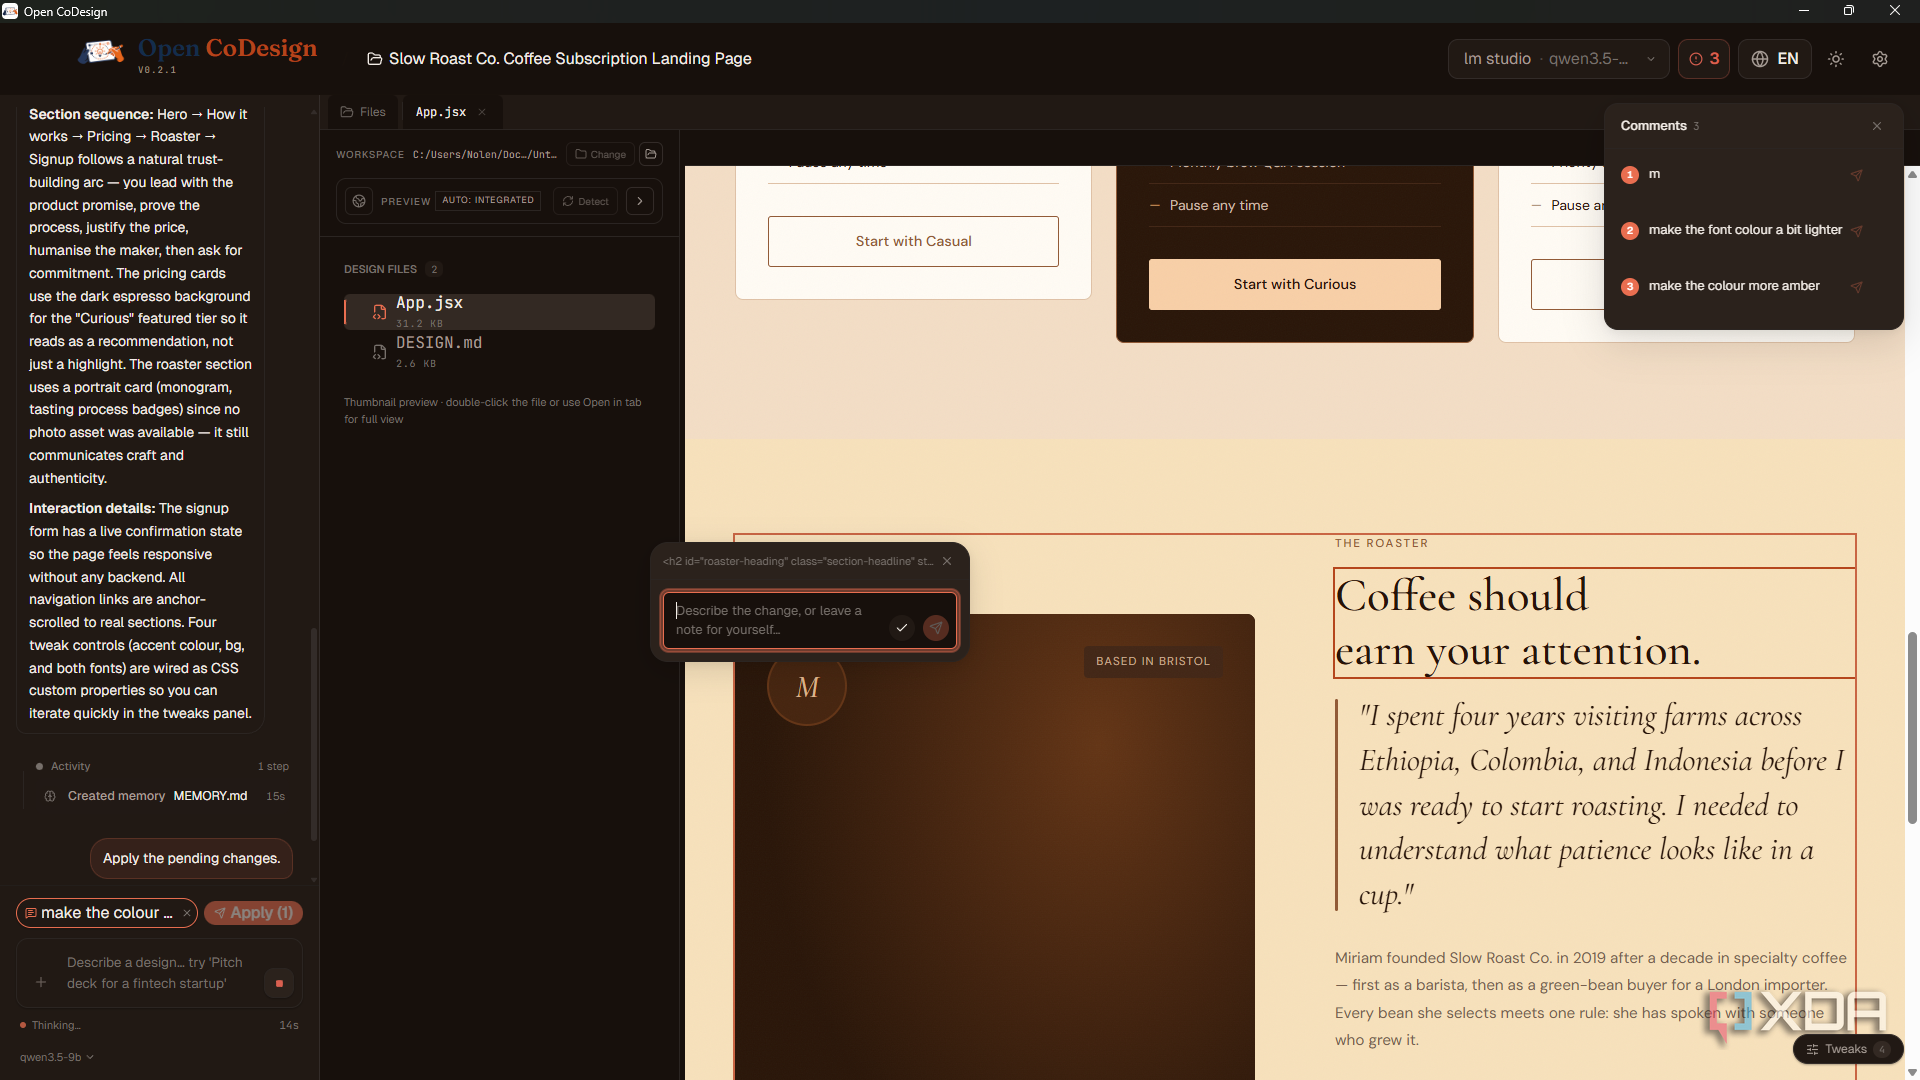Toggle light and dark theme sun icon
Viewport: 1920px width, 1080px height.
[1836, 59]
